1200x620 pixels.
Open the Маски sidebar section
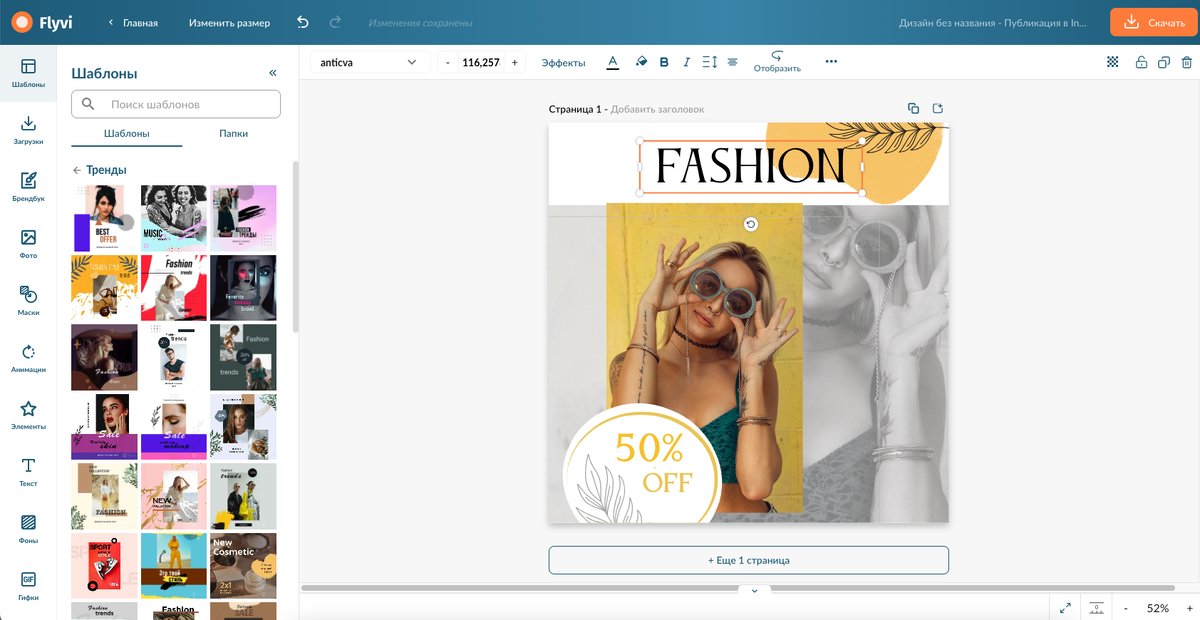point(28,301)
